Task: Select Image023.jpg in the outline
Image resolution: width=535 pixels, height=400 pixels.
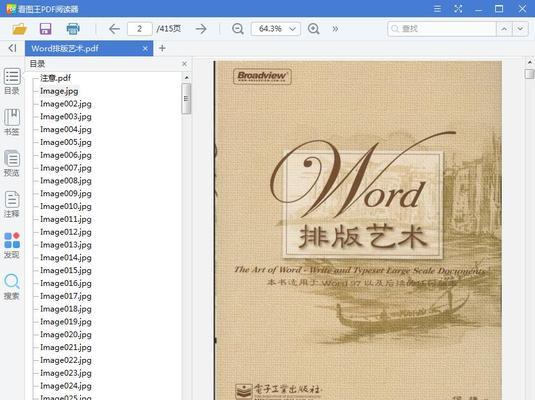Action: [66, 373]
